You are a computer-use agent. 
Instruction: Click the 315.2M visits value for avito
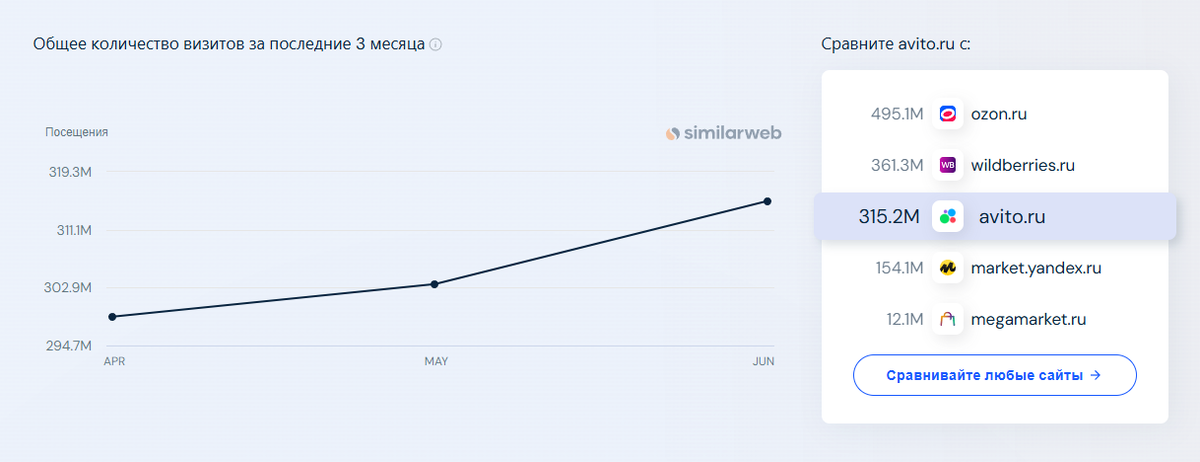coord(888,216)
